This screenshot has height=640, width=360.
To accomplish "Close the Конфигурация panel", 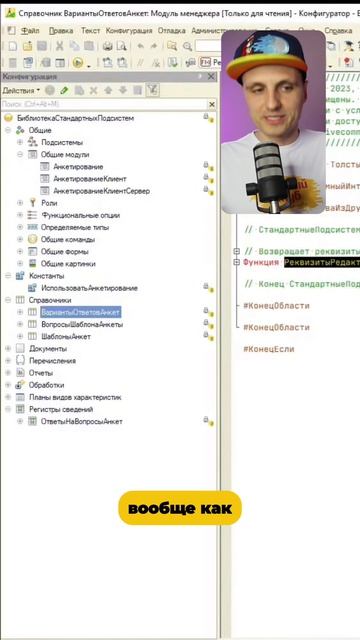I will pyautogui.click(x=211, y=77).
